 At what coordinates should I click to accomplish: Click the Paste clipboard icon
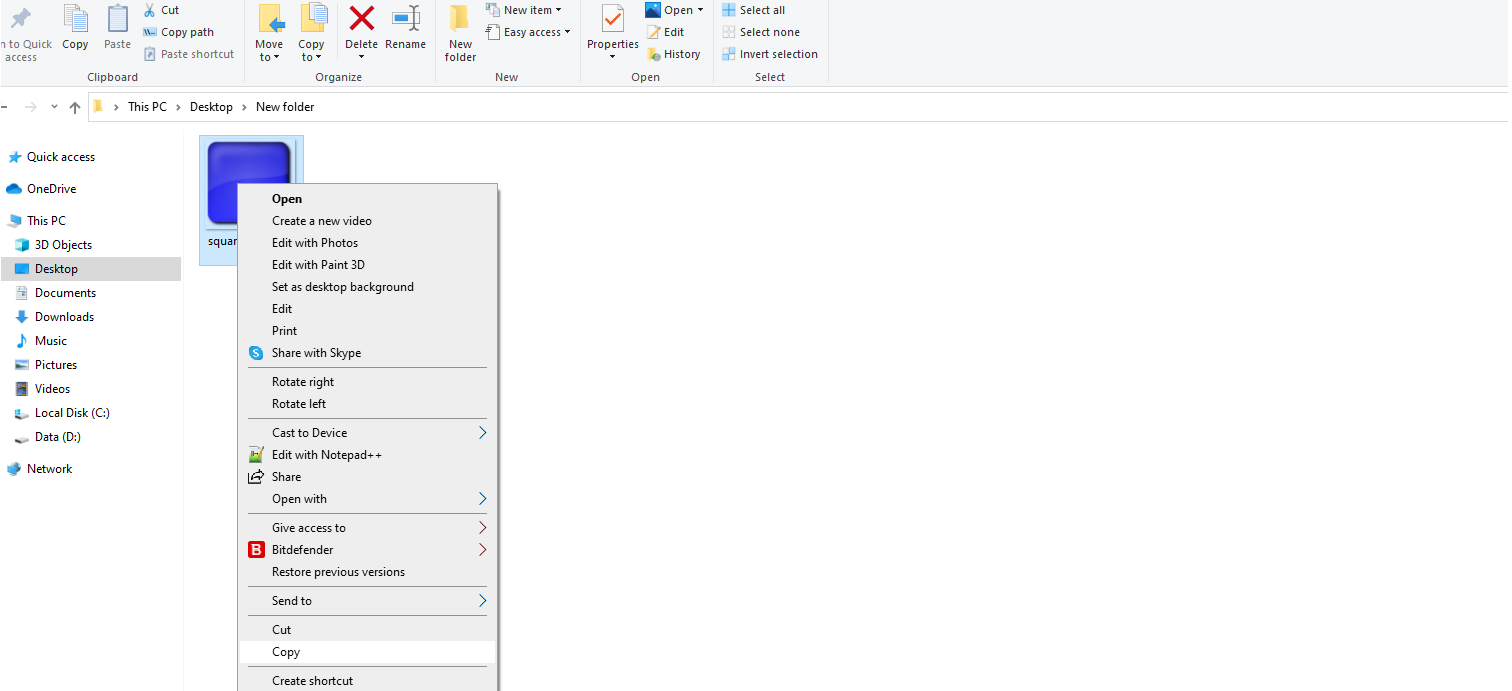pyautogui.click(x=117, y=20)
